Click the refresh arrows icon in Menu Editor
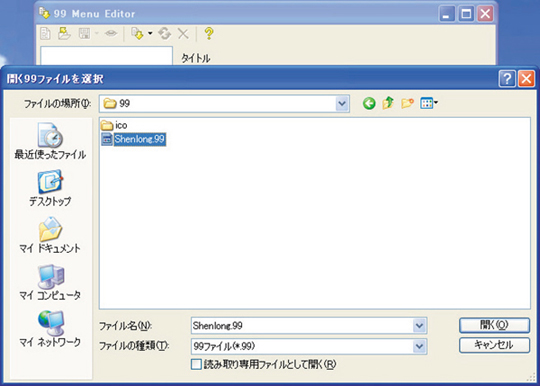Screen dimensions: 540x386 [165, 34]
